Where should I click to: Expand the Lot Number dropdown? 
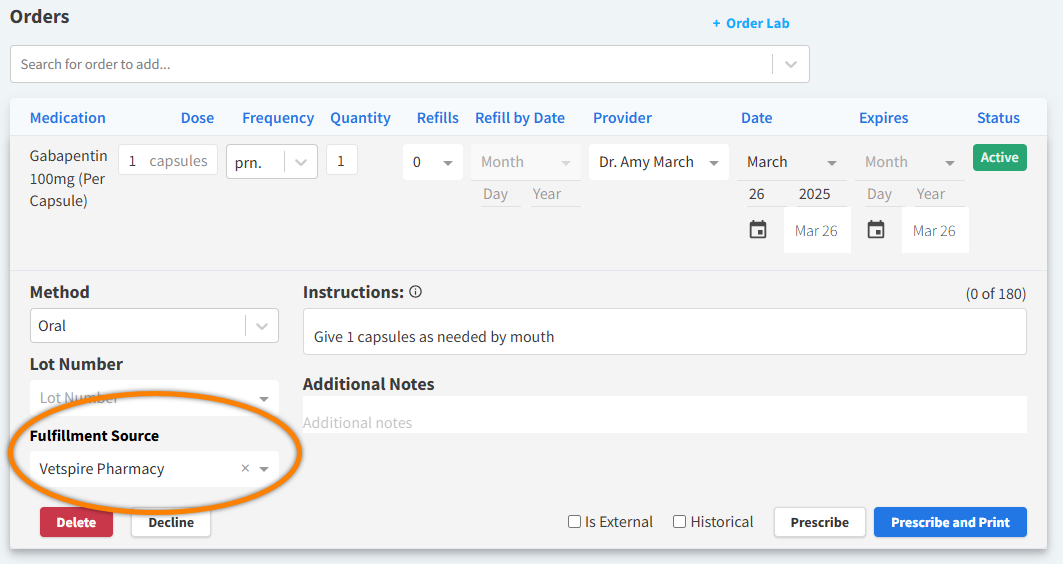(264, 398)
